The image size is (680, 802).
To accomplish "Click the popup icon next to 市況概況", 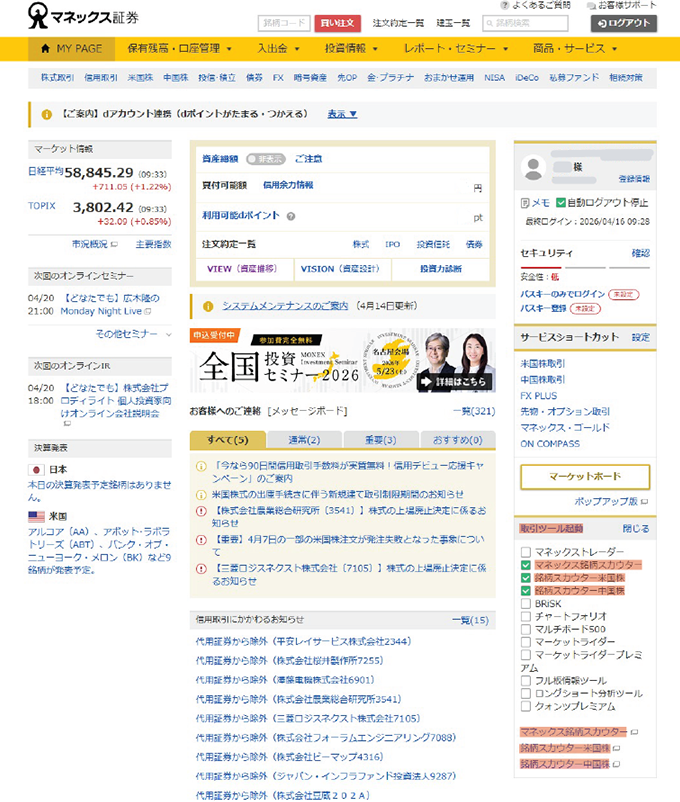I will (114, 244).
